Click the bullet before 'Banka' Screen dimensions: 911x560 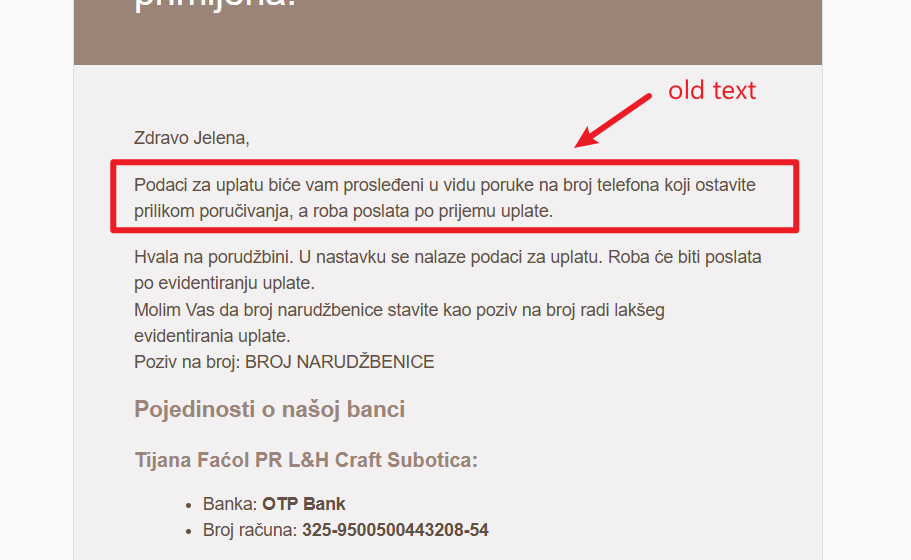pos(188,505)
